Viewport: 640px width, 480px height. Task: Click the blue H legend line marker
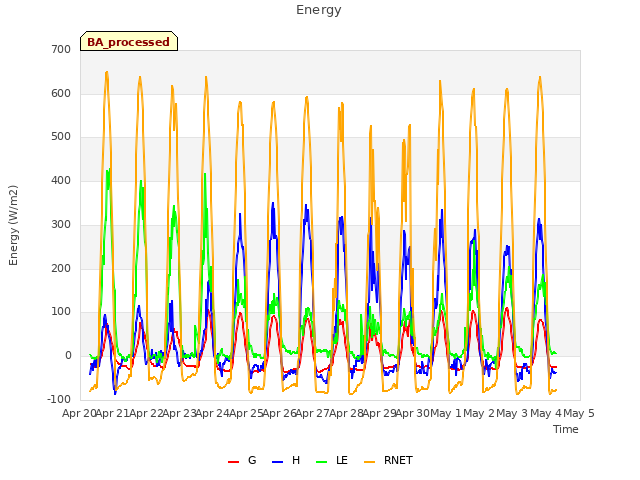click(x=278, y=462)
